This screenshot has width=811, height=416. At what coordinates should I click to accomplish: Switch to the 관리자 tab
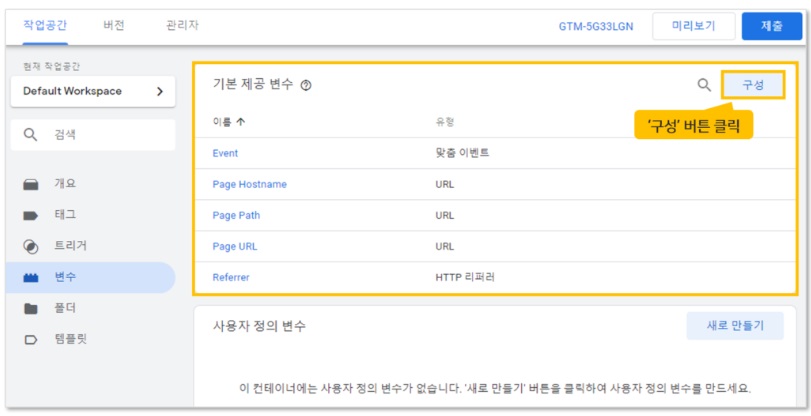tap(182, 25)
